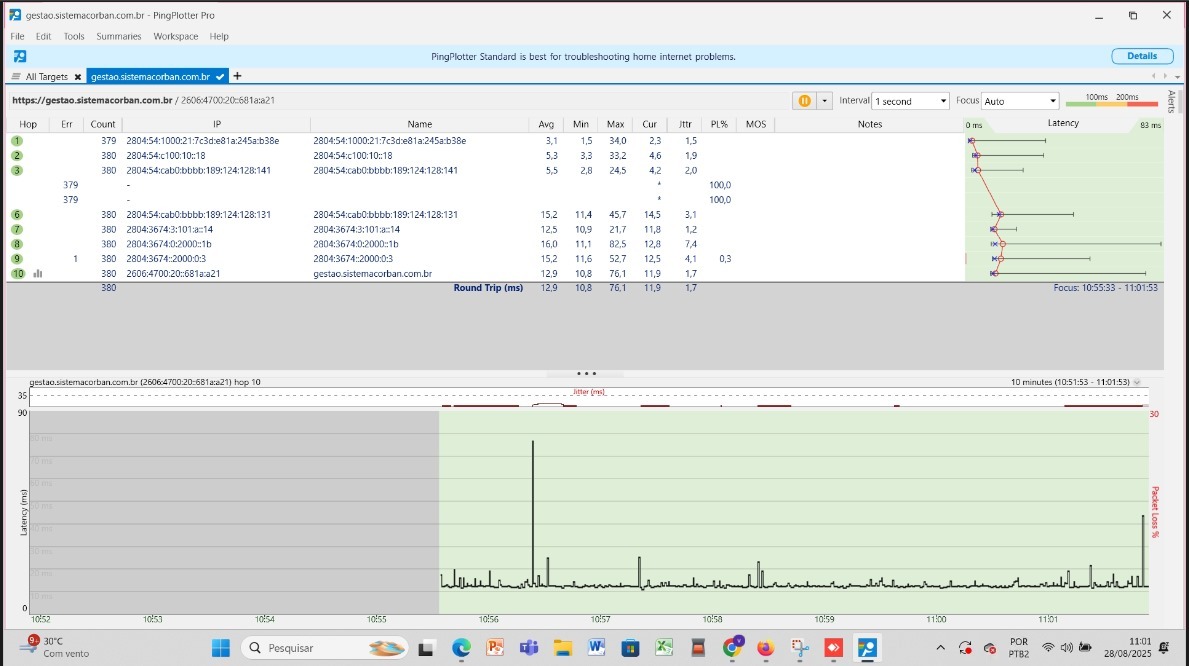Open the Alerts side panel

(x=1172, y=101)
